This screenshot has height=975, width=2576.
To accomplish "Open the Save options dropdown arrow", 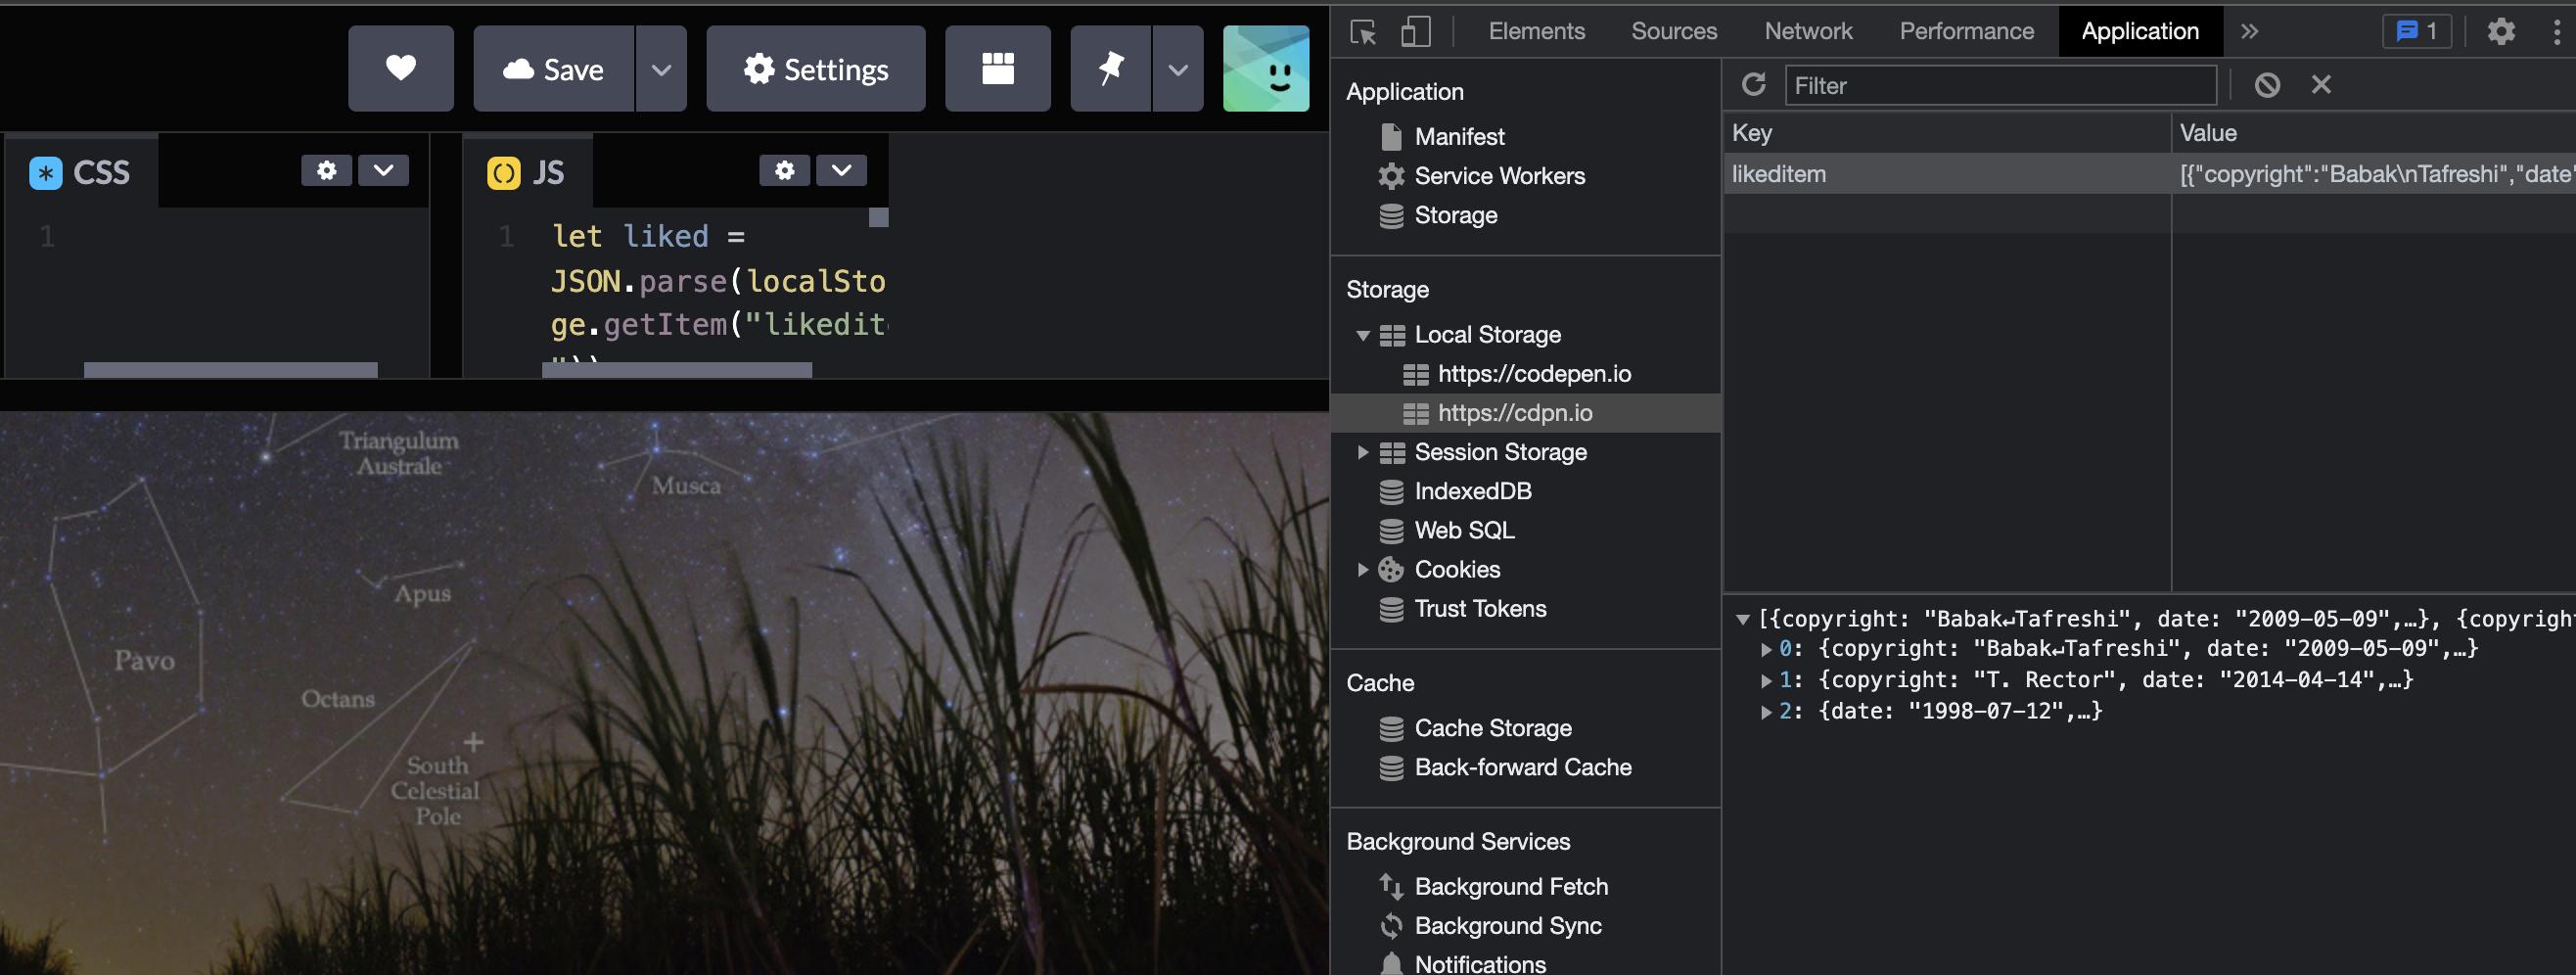I will (661, 69).
